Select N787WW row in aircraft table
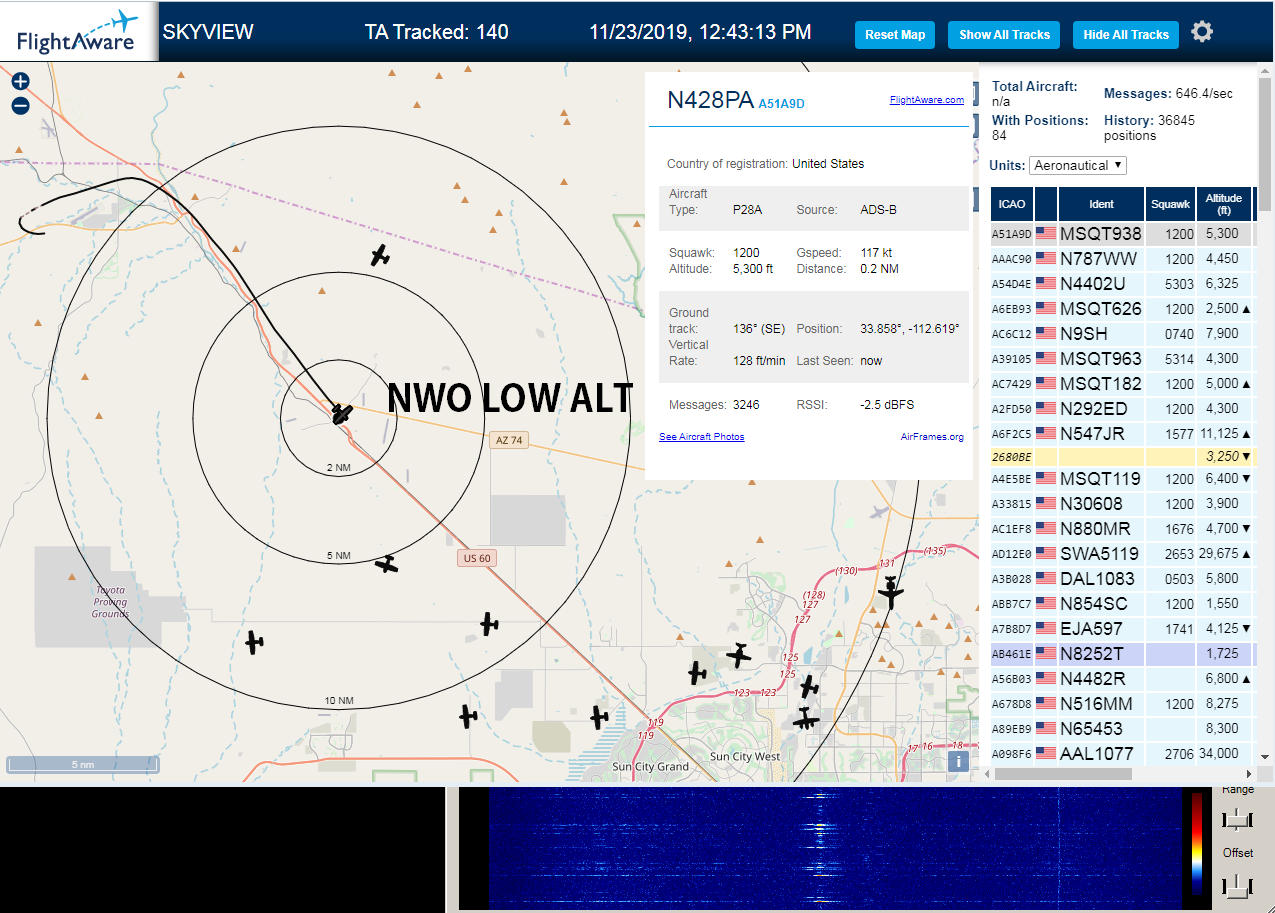This screenshot has width=1275, height=913. click(1122, 259)
